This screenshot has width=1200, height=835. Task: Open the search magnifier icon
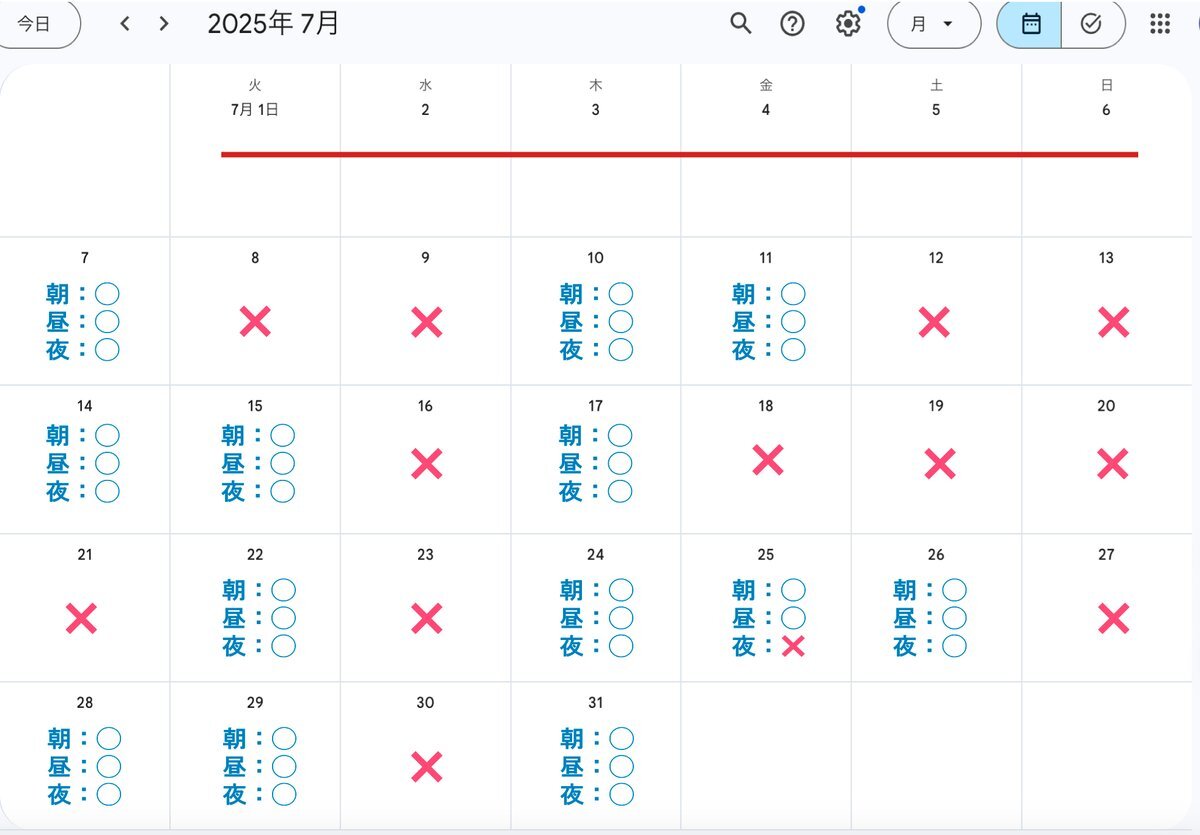tap(740, 24)
